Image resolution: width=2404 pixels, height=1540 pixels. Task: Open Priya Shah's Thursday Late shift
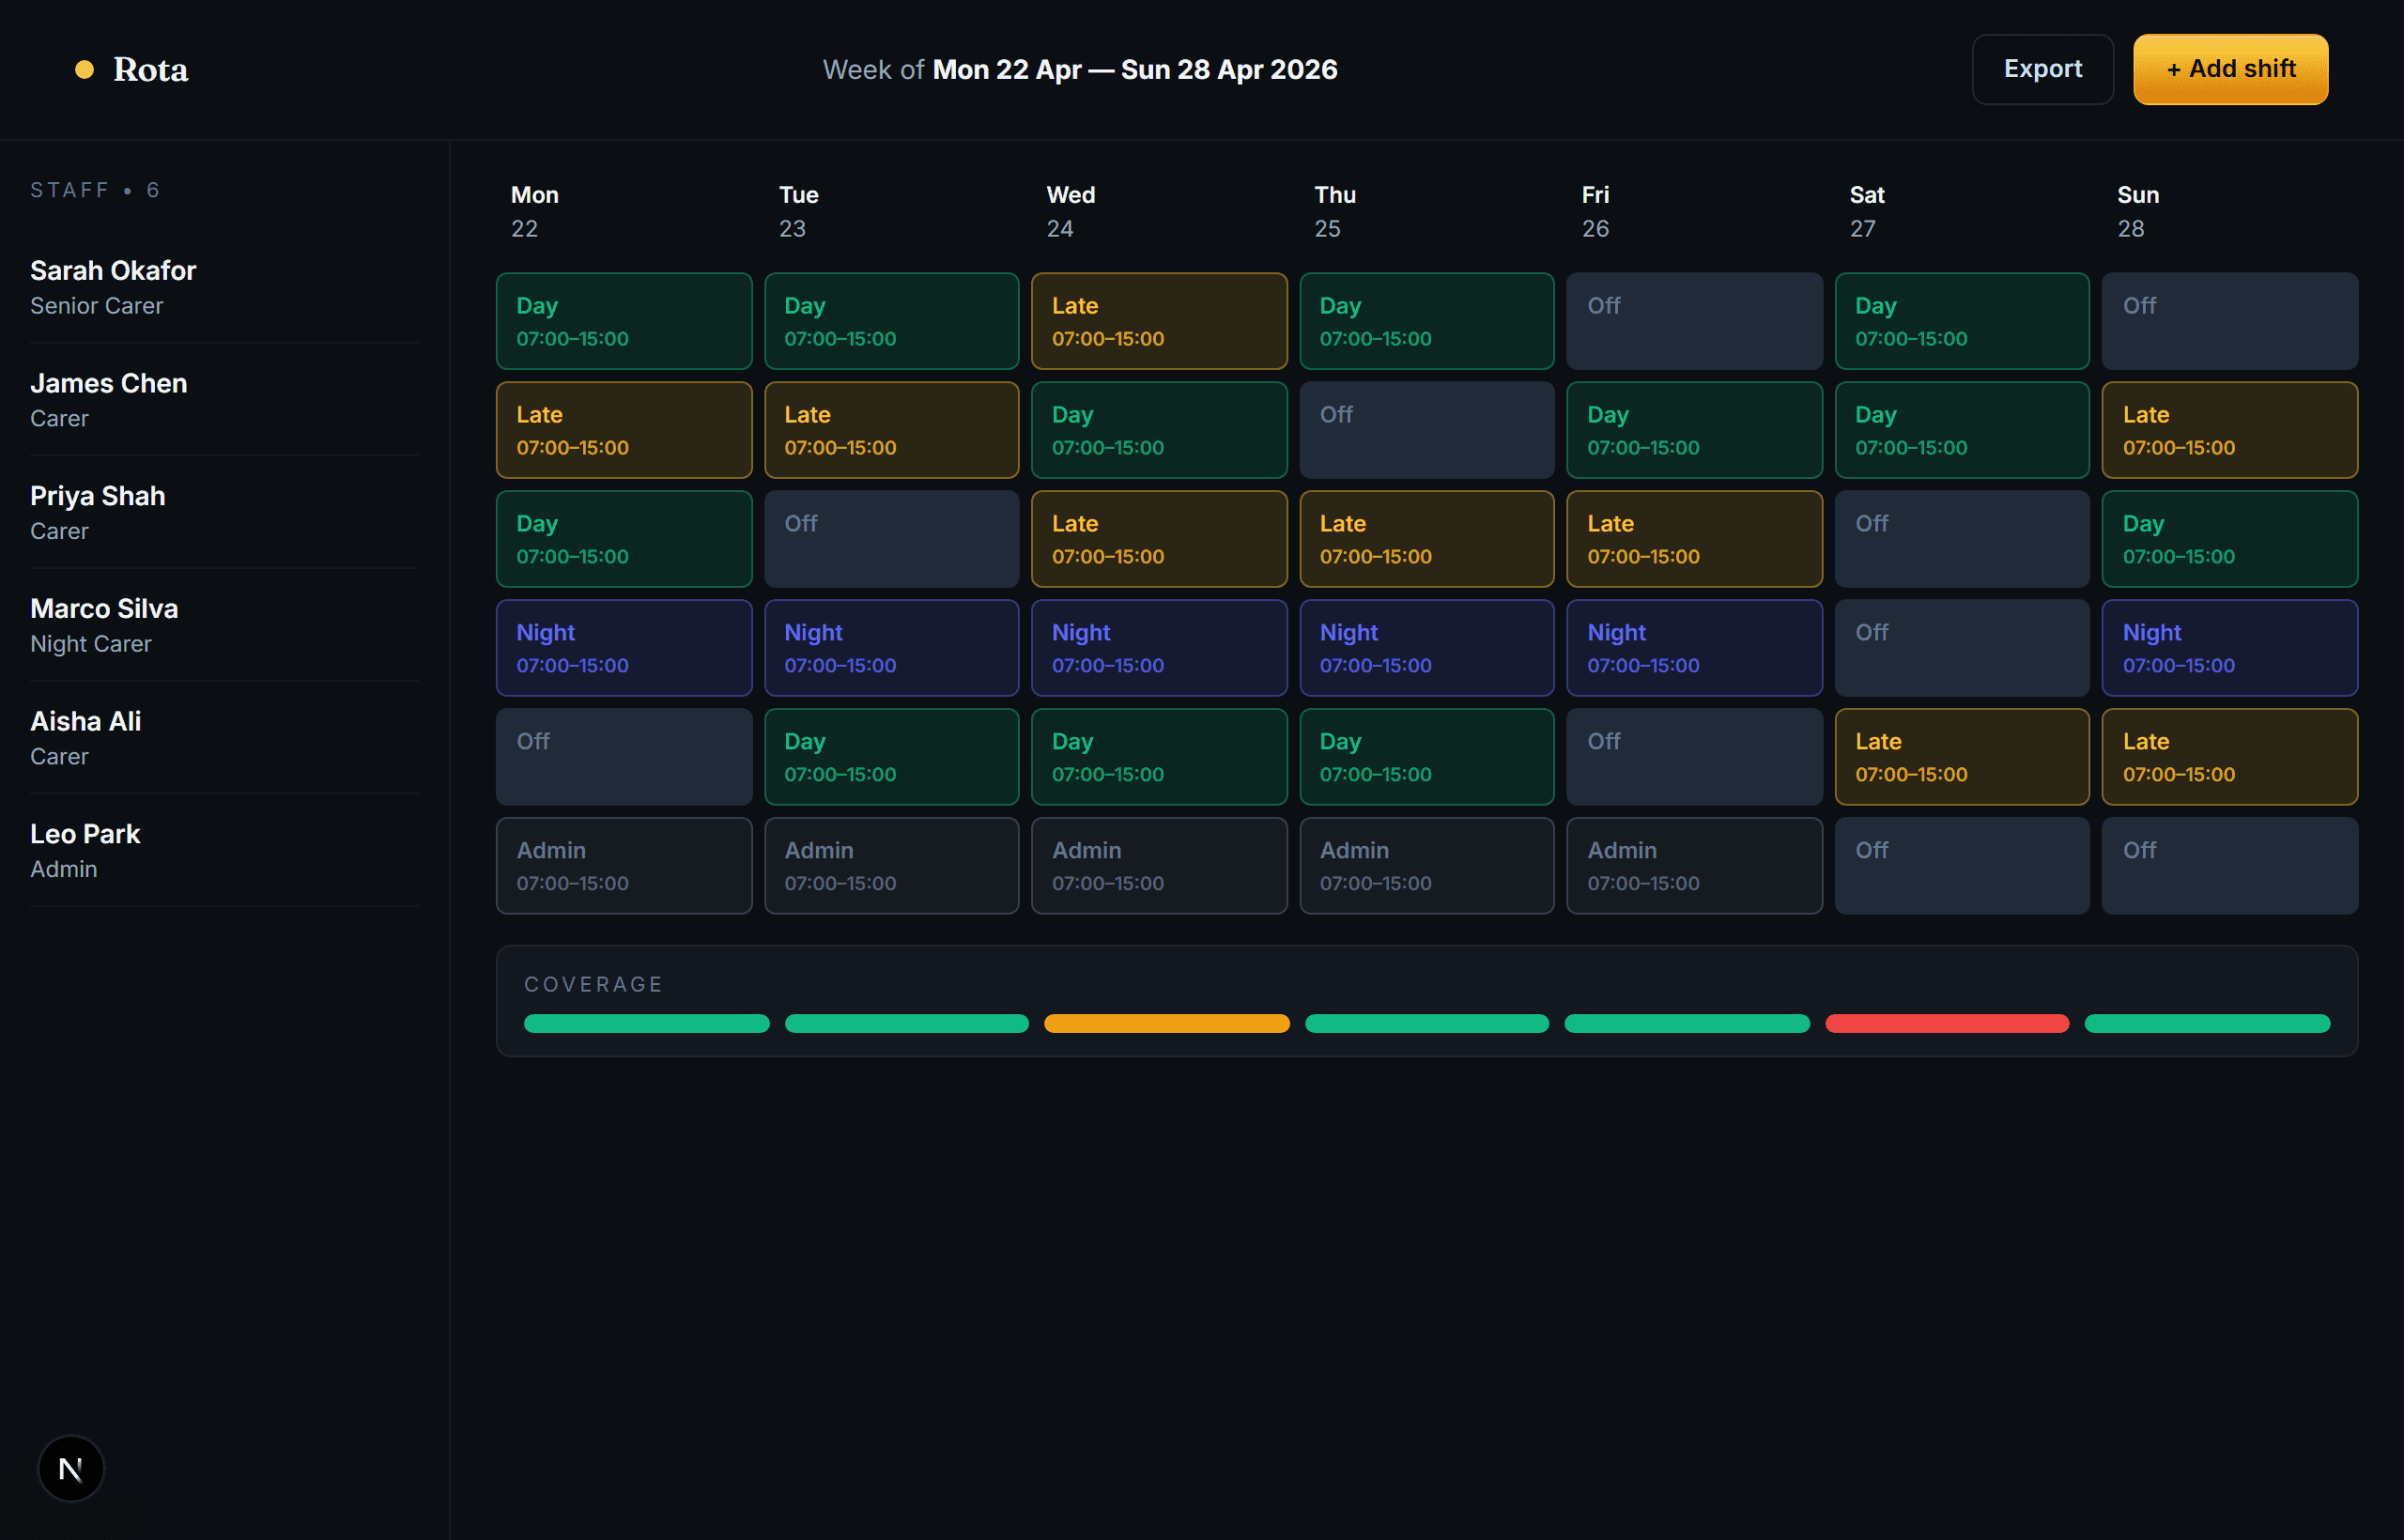pyautogui.click(x=1426, y=539)
